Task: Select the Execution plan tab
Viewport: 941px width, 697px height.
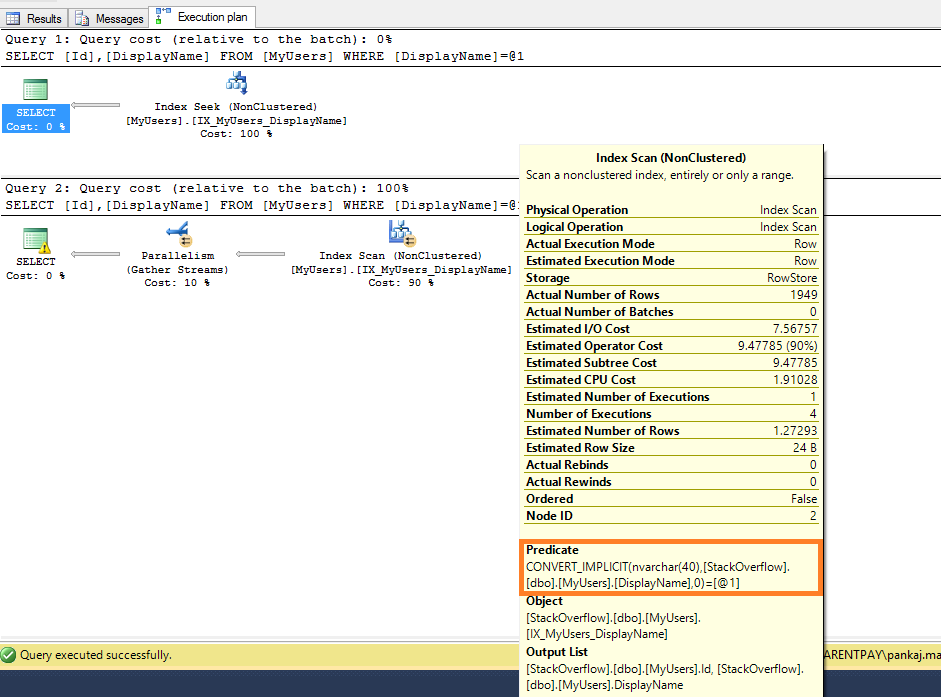Action: point(203,17)
